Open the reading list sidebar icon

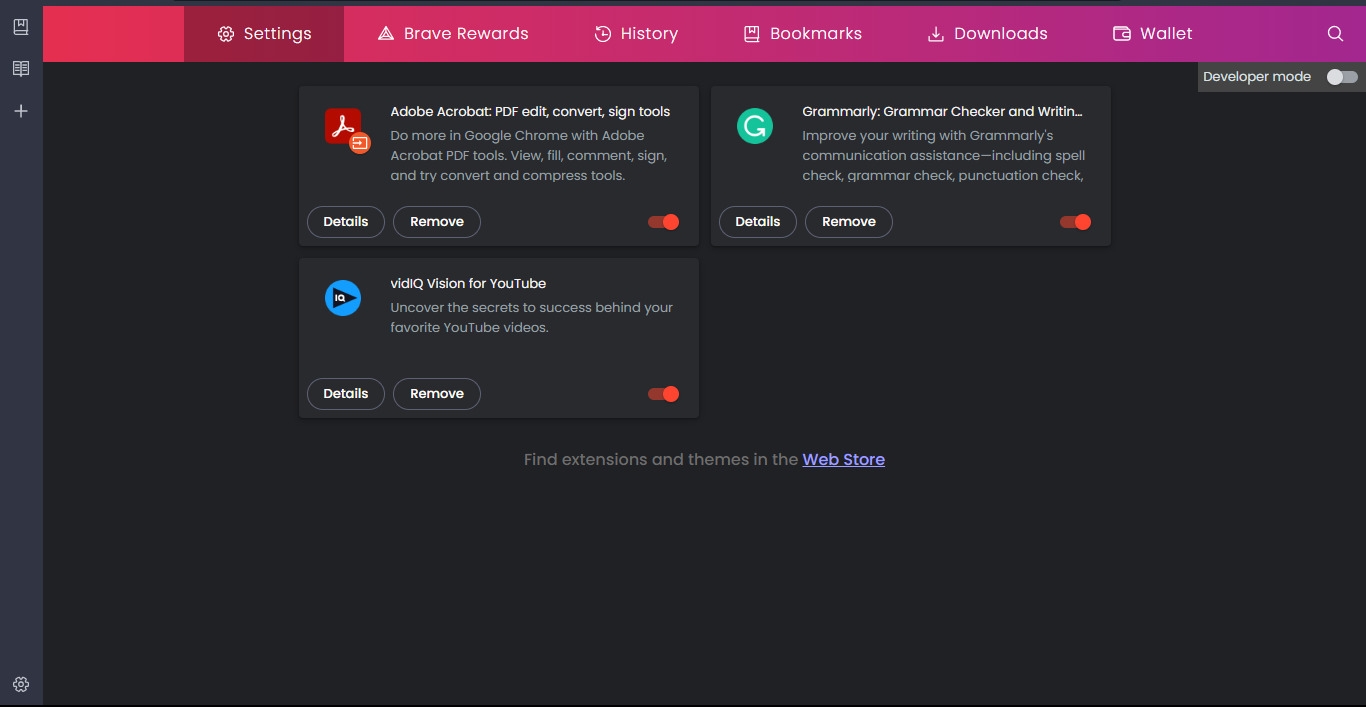click(21, 69)
